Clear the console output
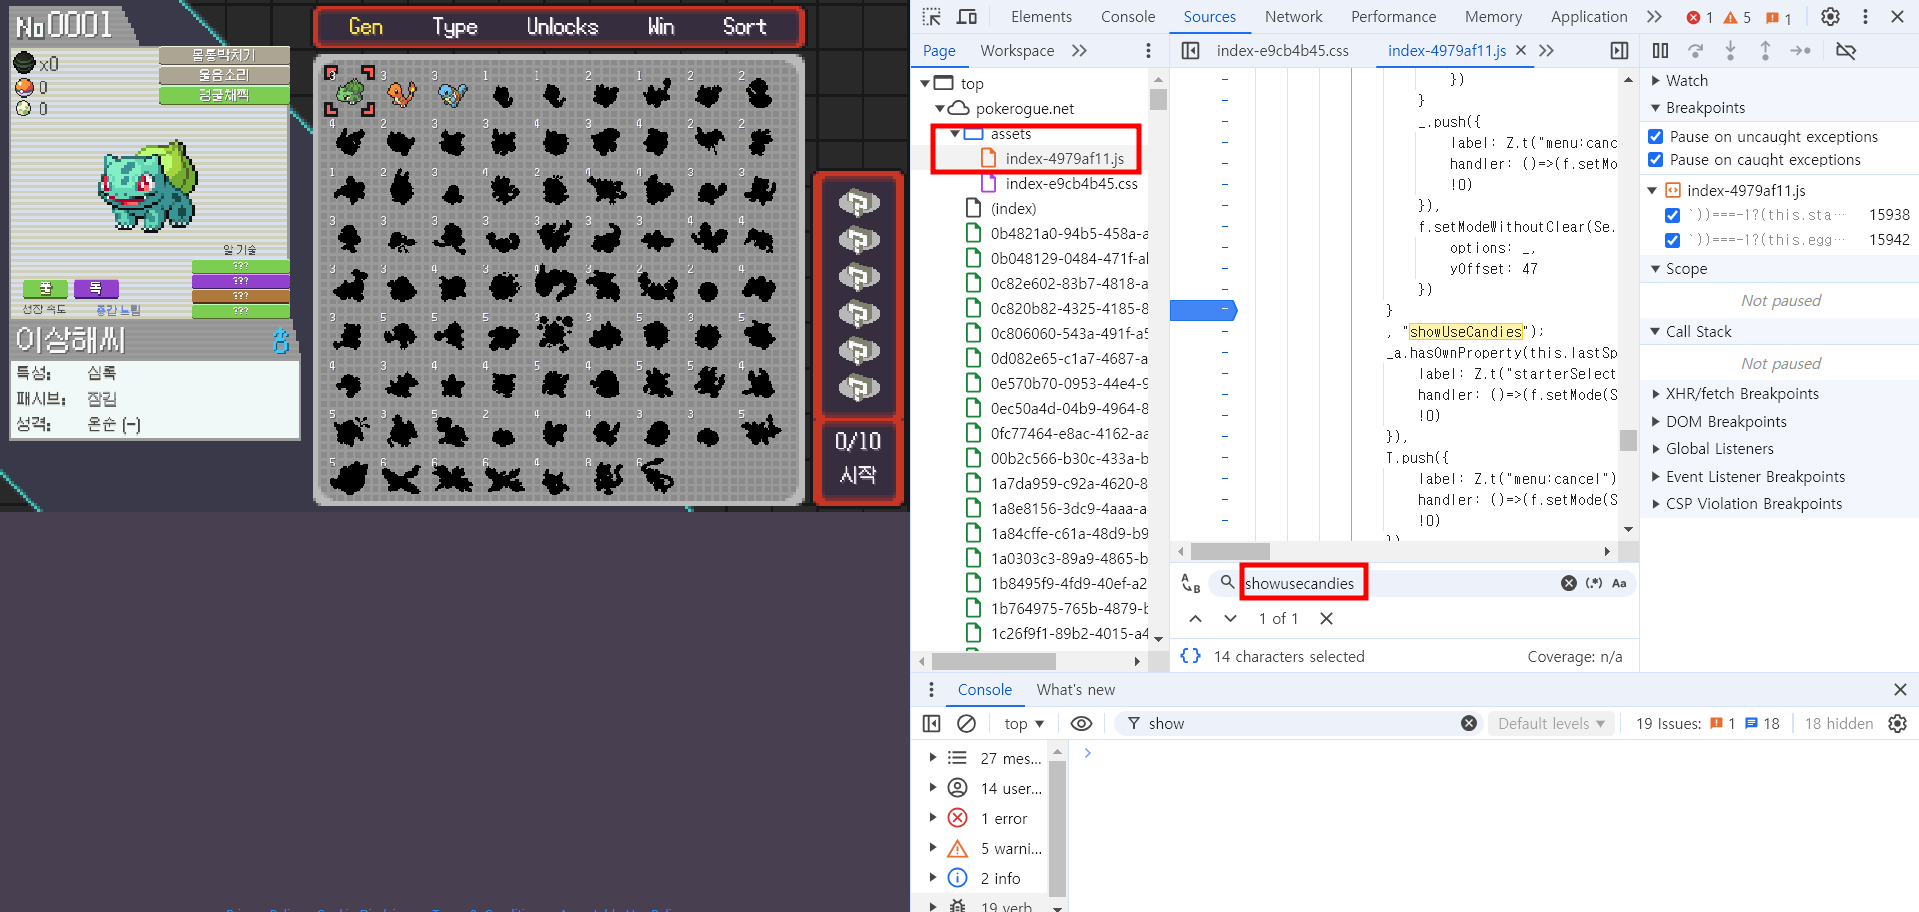Image resolution: width=1919 pixels, height=912 pixels. point(966,723)
